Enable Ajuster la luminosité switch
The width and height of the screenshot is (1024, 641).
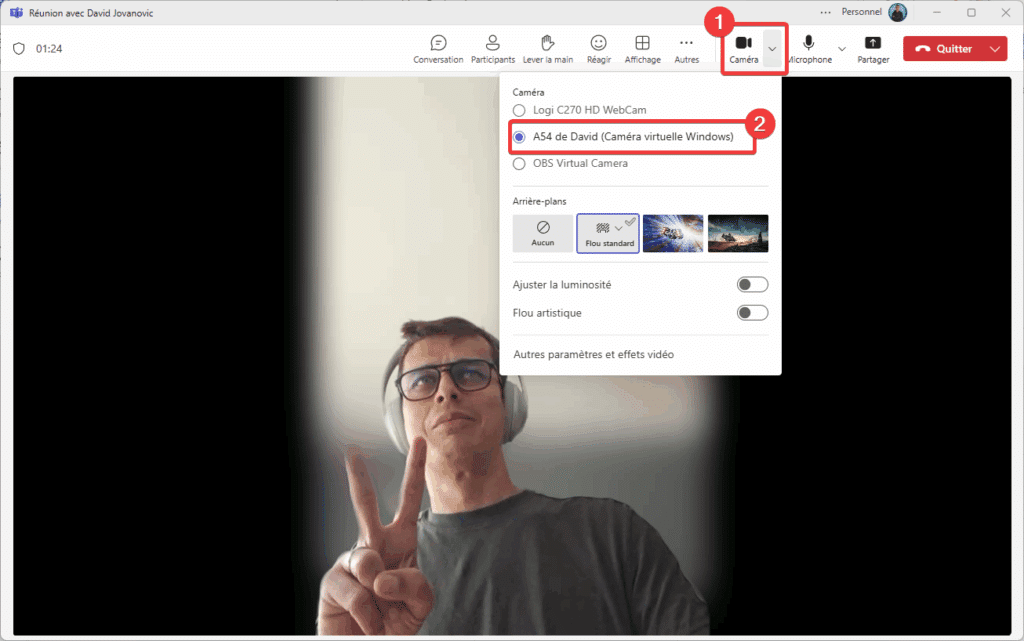tap(752, 285)
